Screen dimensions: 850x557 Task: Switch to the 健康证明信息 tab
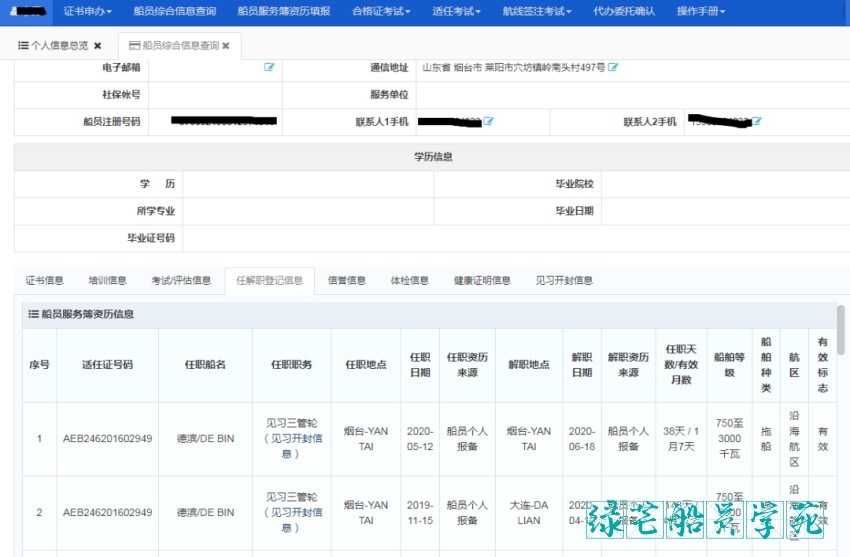(x=482, y=280)
